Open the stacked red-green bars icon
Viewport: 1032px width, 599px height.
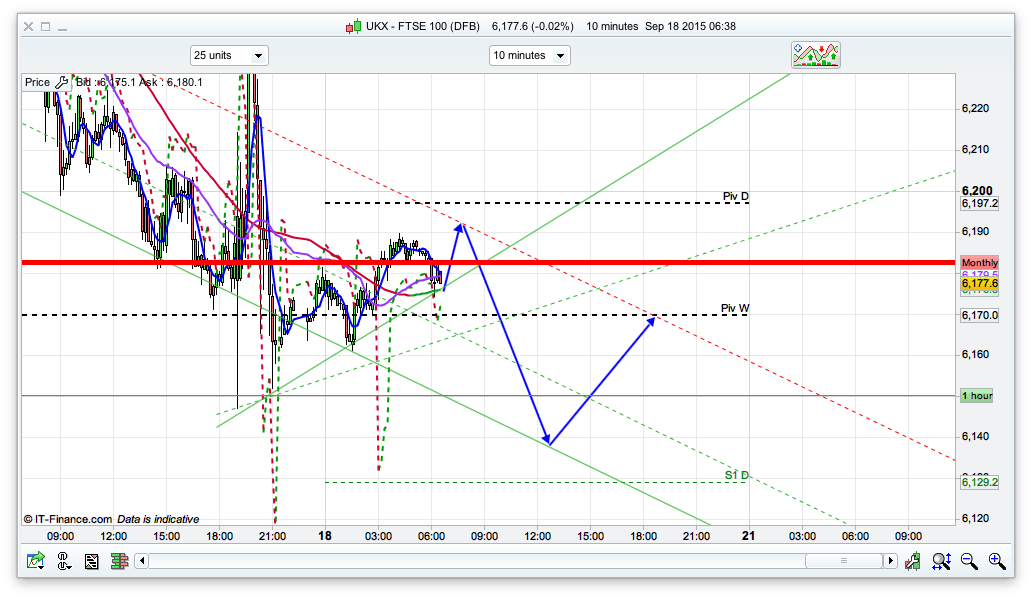[x=119, y=562]
